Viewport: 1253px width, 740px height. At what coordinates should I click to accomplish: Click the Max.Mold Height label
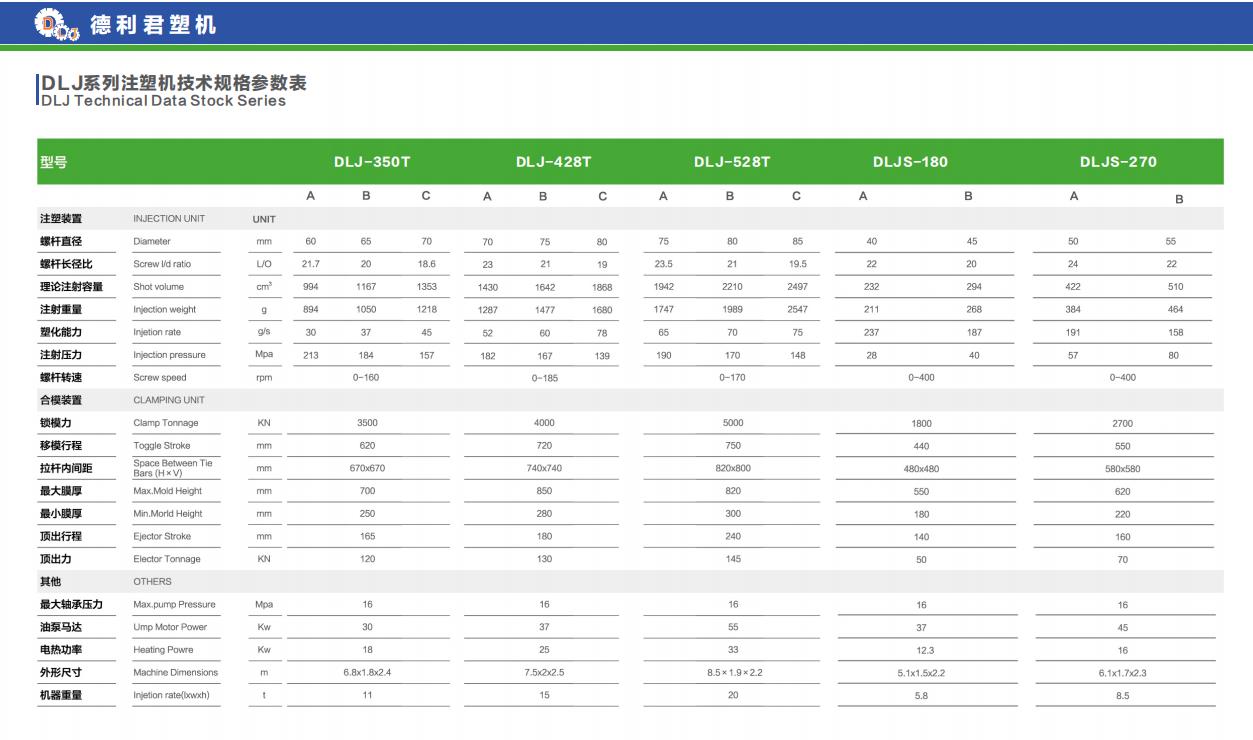[x=168, y=491]
